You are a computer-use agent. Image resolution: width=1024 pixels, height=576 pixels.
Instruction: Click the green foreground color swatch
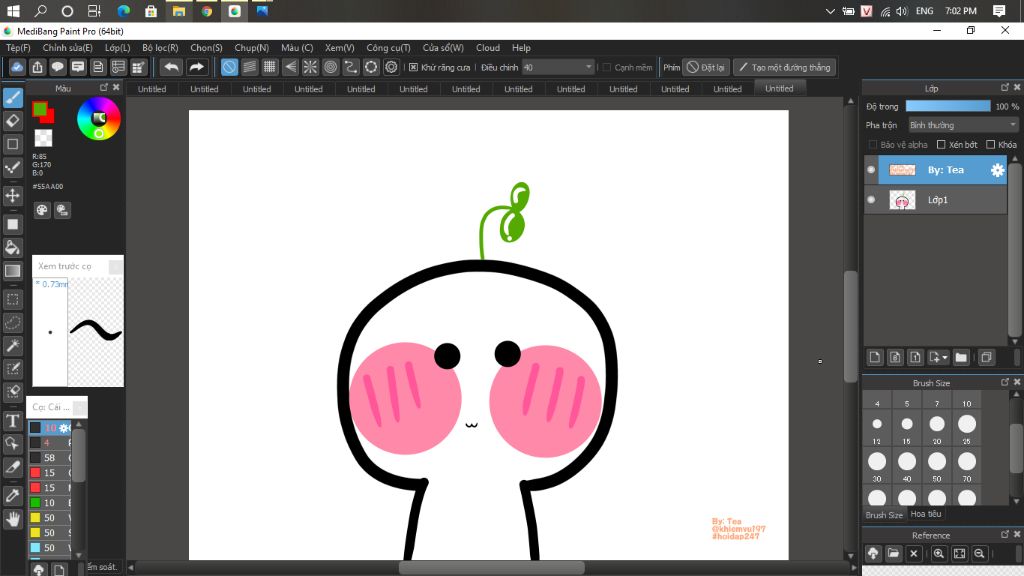pos(39,108)
